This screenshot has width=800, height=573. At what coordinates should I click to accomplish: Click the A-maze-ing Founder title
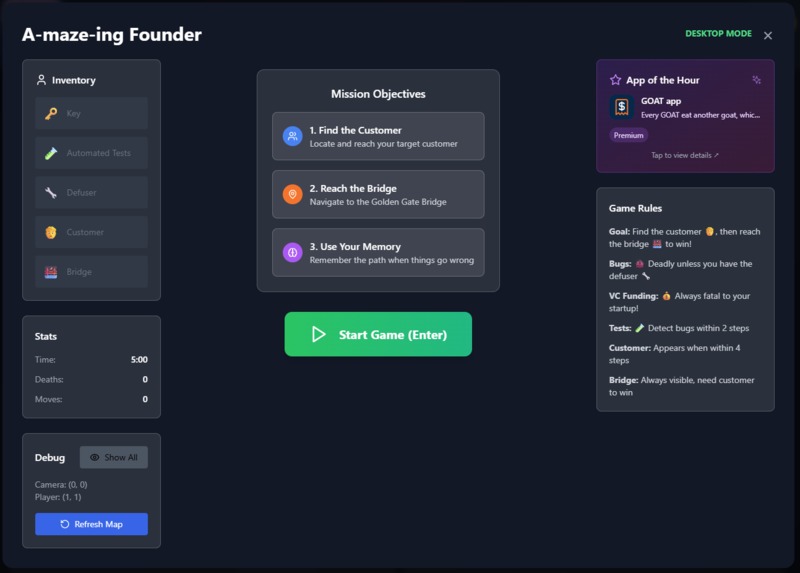(x=112, y=35)
